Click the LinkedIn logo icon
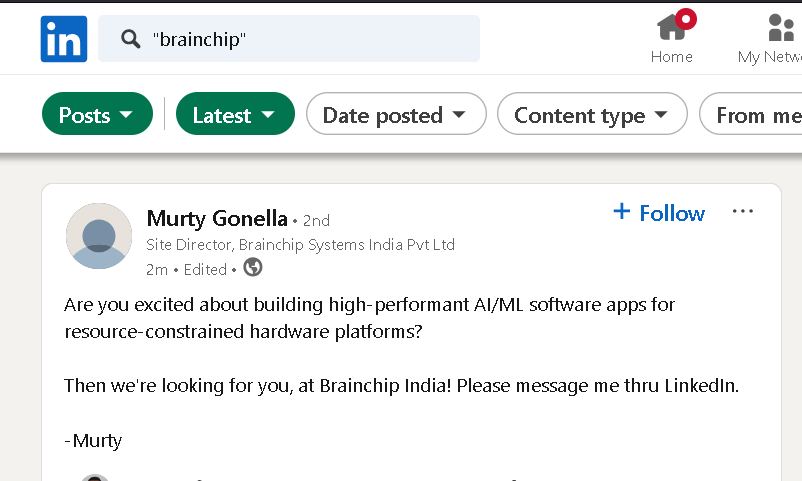802x481 pixels. click(x=64, y=39)
